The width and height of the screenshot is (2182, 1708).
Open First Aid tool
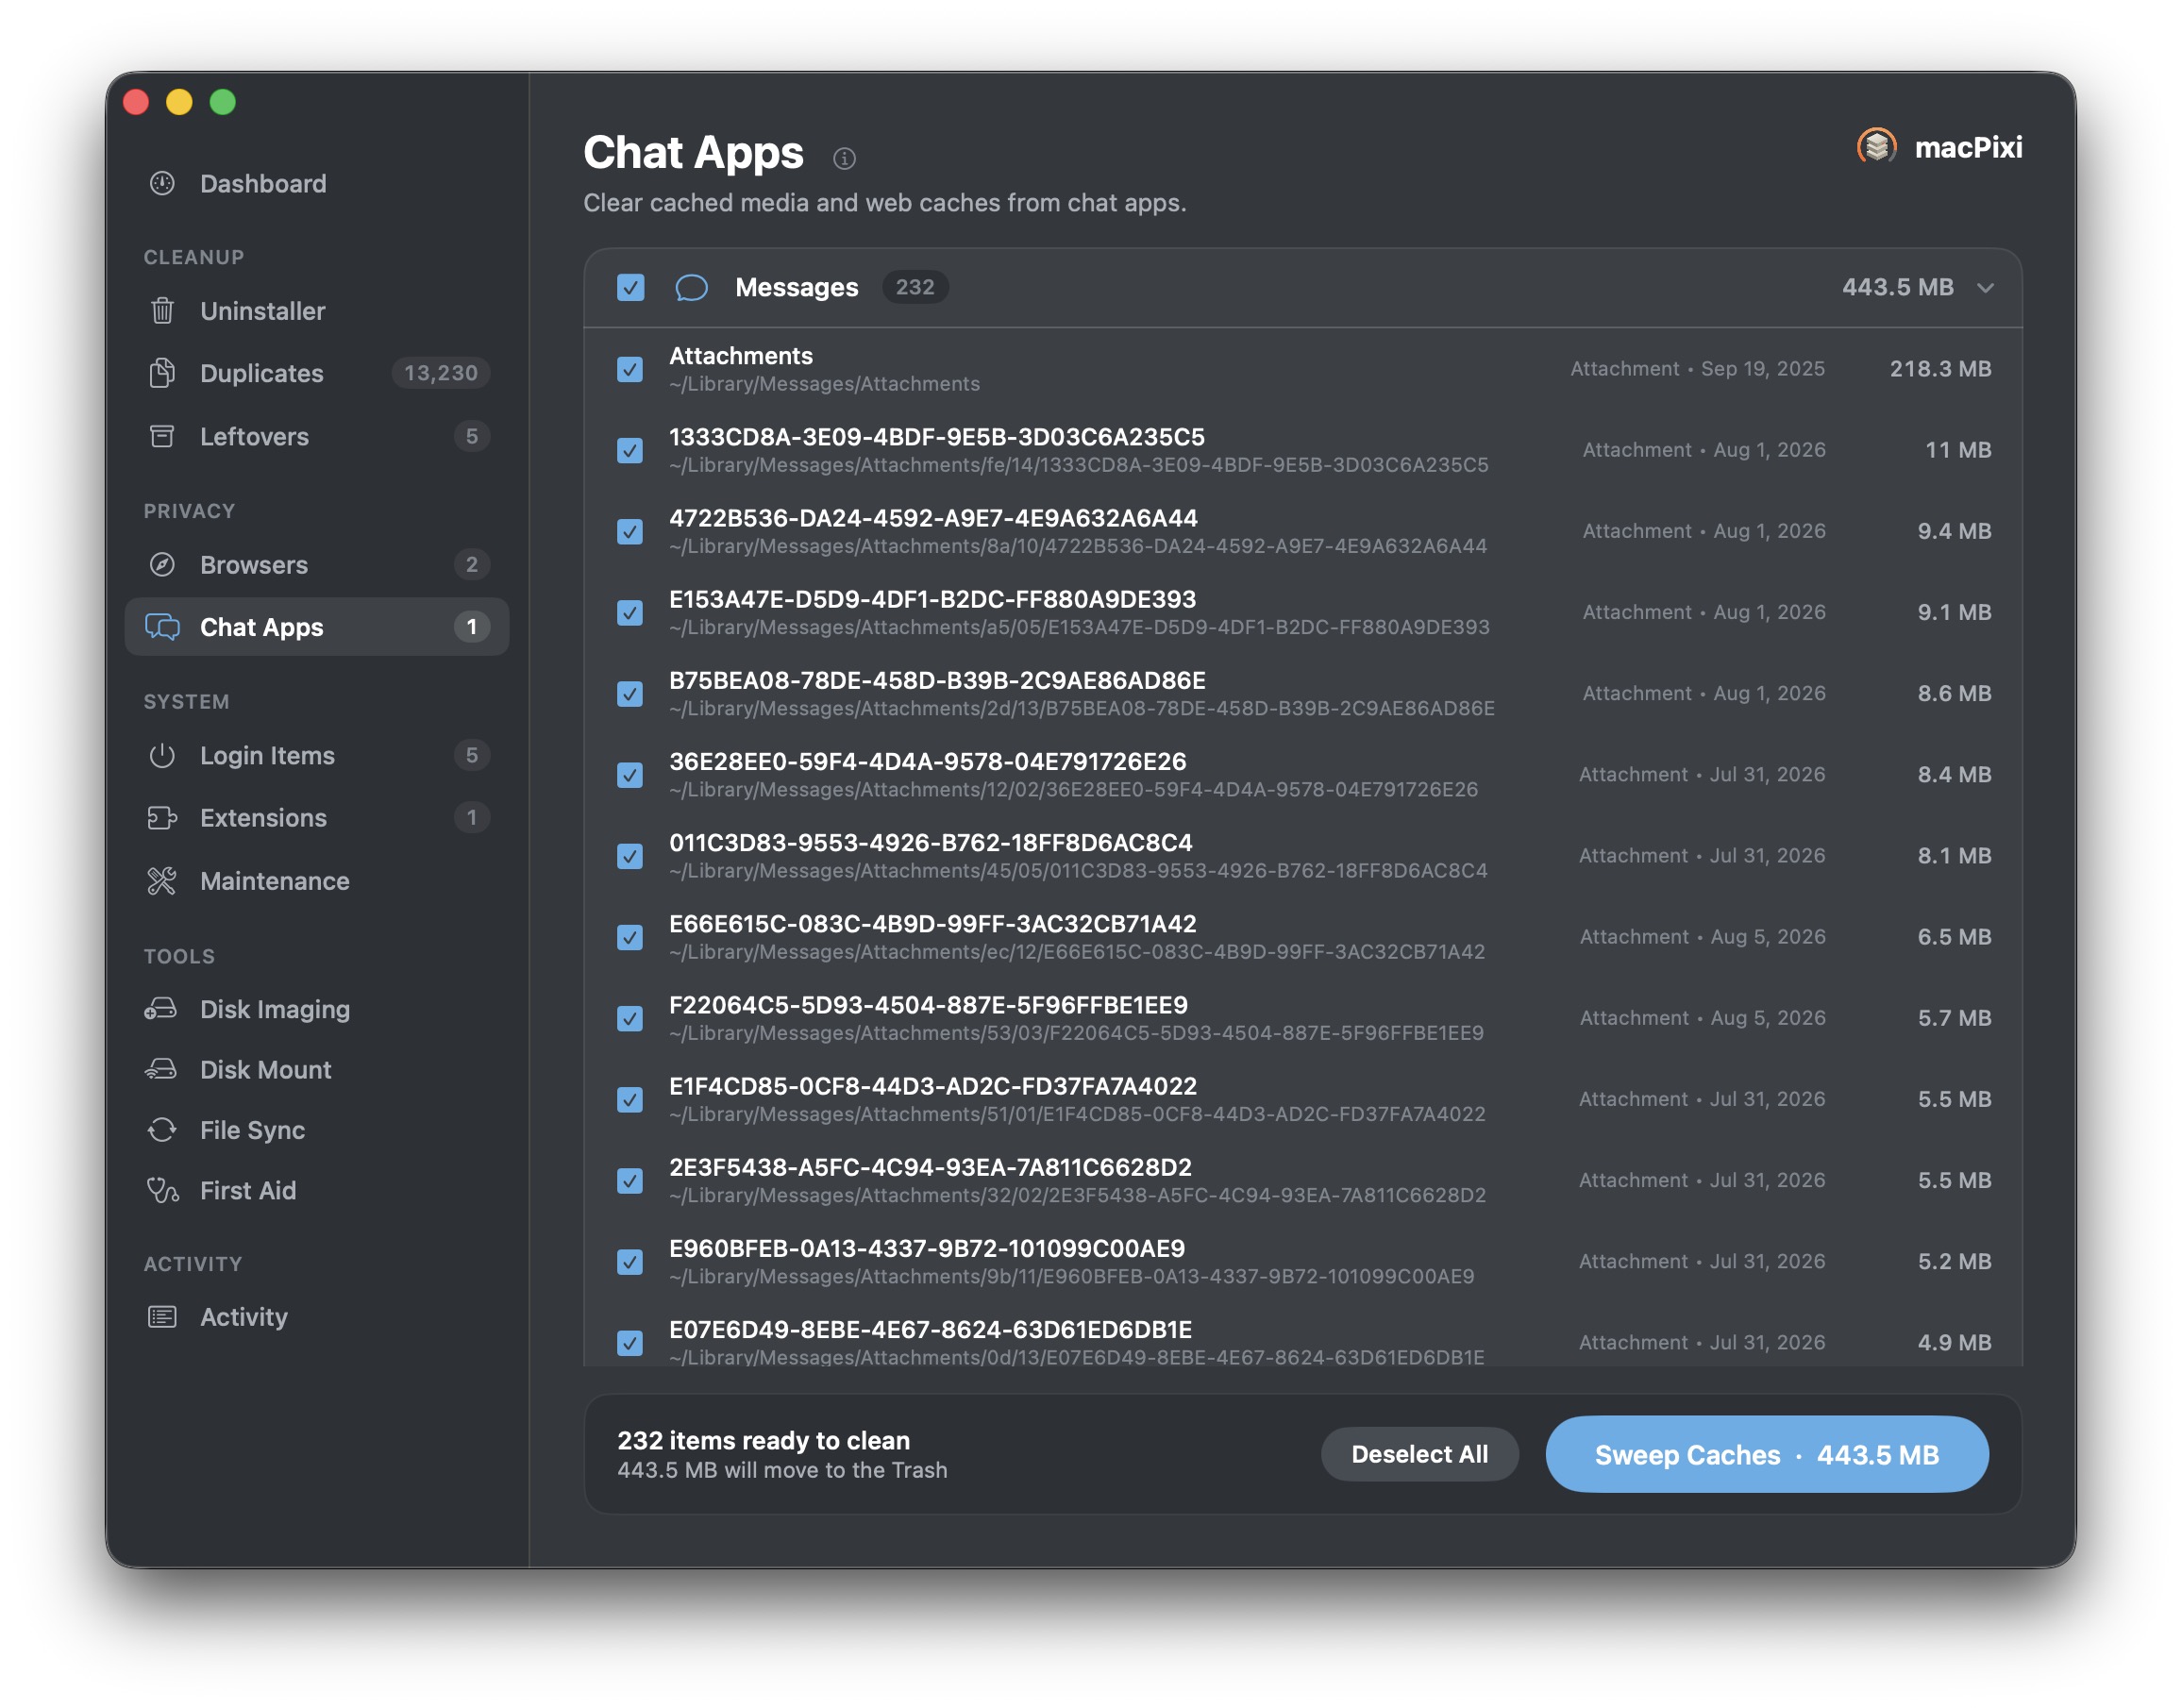pos(317,1190)
